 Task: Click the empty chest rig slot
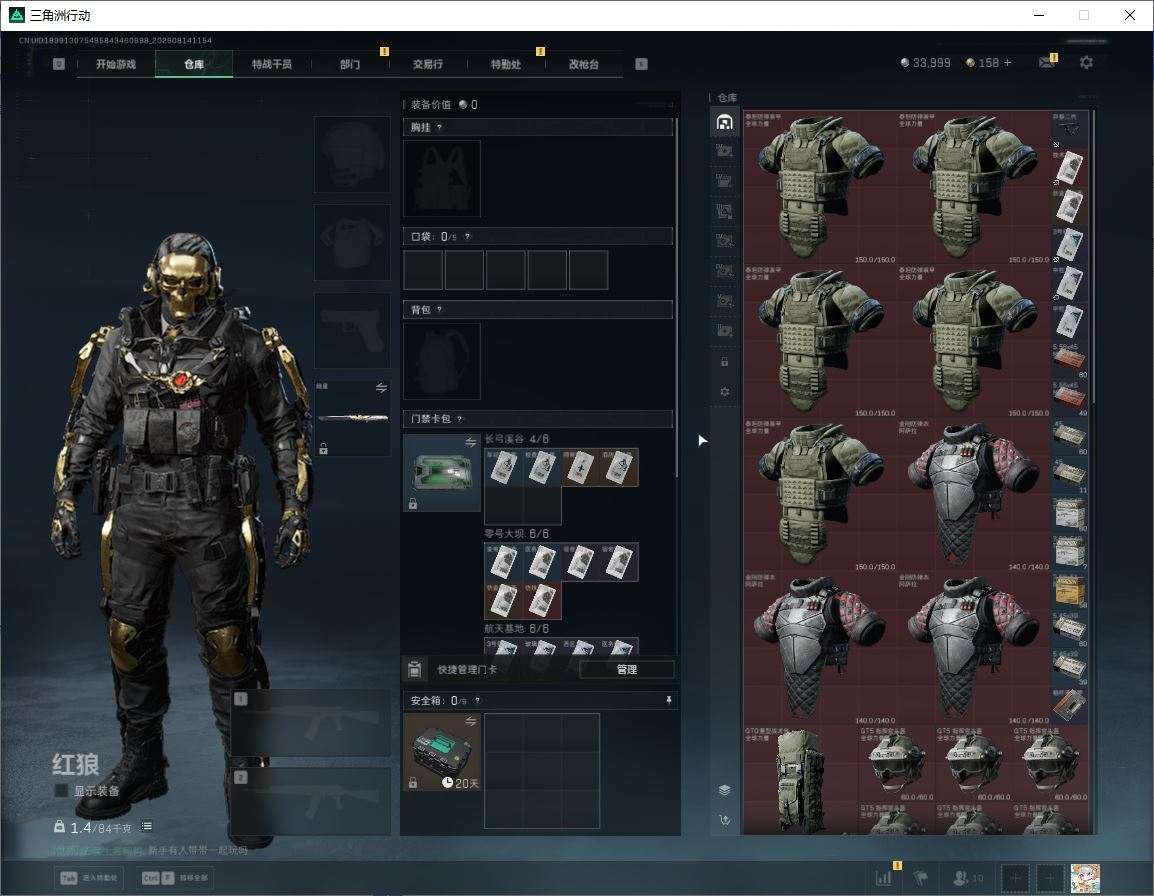point(442,179)
